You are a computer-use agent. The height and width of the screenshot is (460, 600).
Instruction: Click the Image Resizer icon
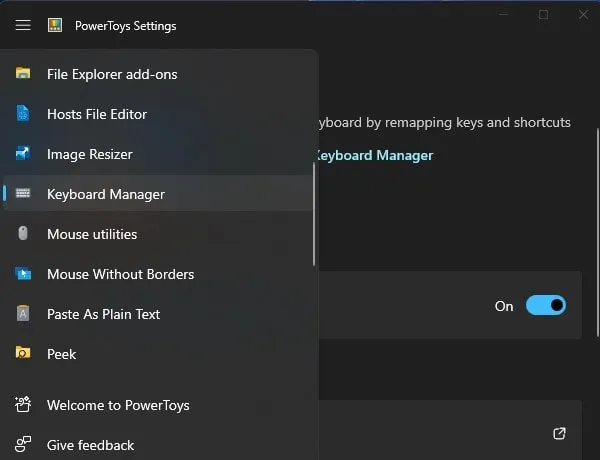click(x=23, y=153)
